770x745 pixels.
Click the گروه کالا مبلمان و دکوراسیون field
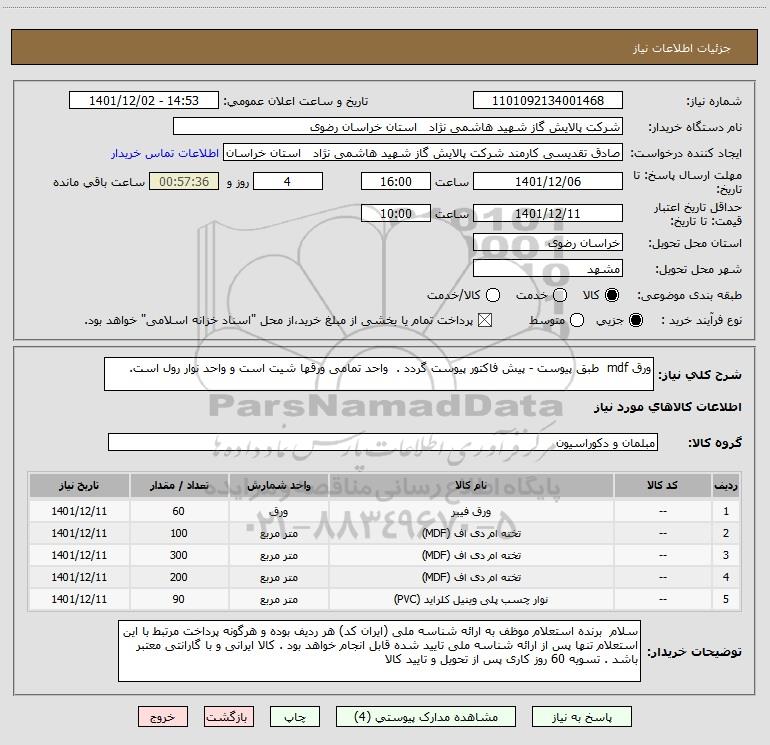pyautogui.click(x=382, y=442)
